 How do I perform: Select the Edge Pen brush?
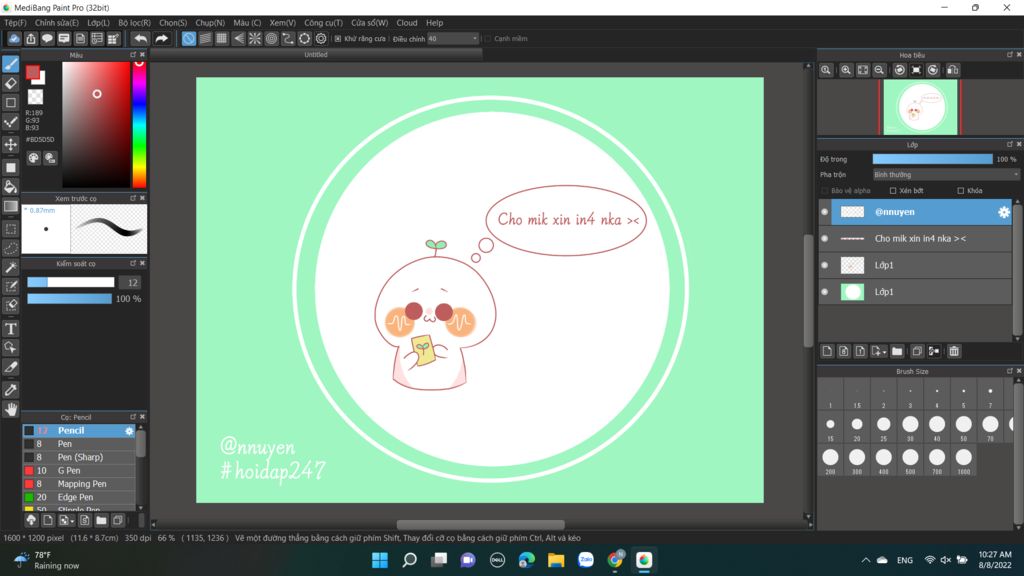(79, 498)
